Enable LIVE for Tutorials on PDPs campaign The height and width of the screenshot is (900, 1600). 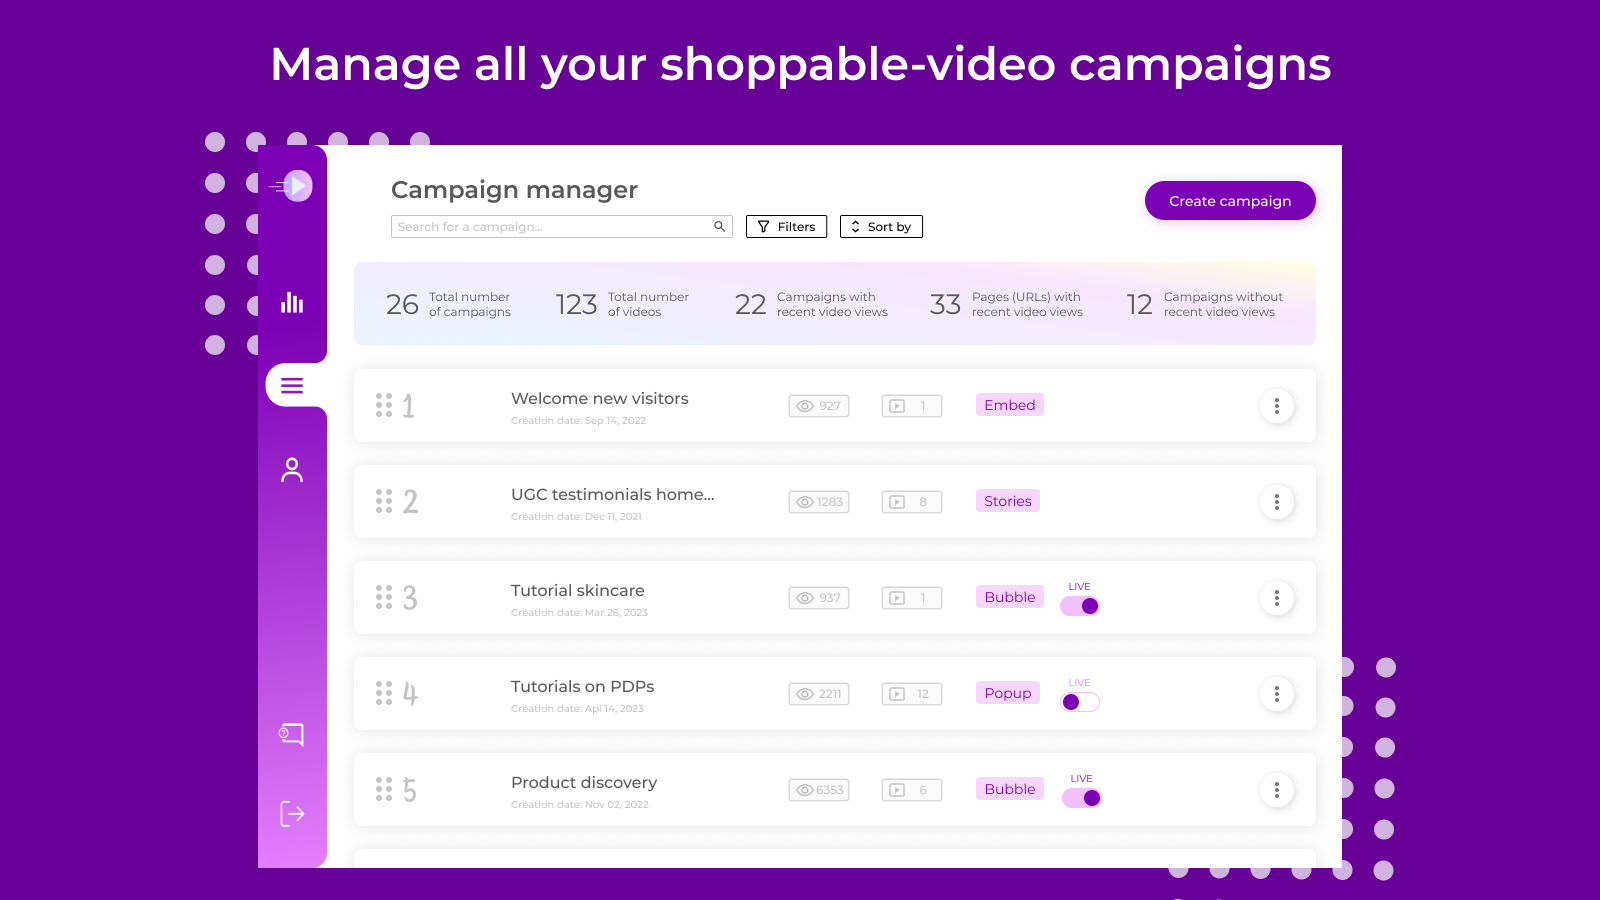1080,702
